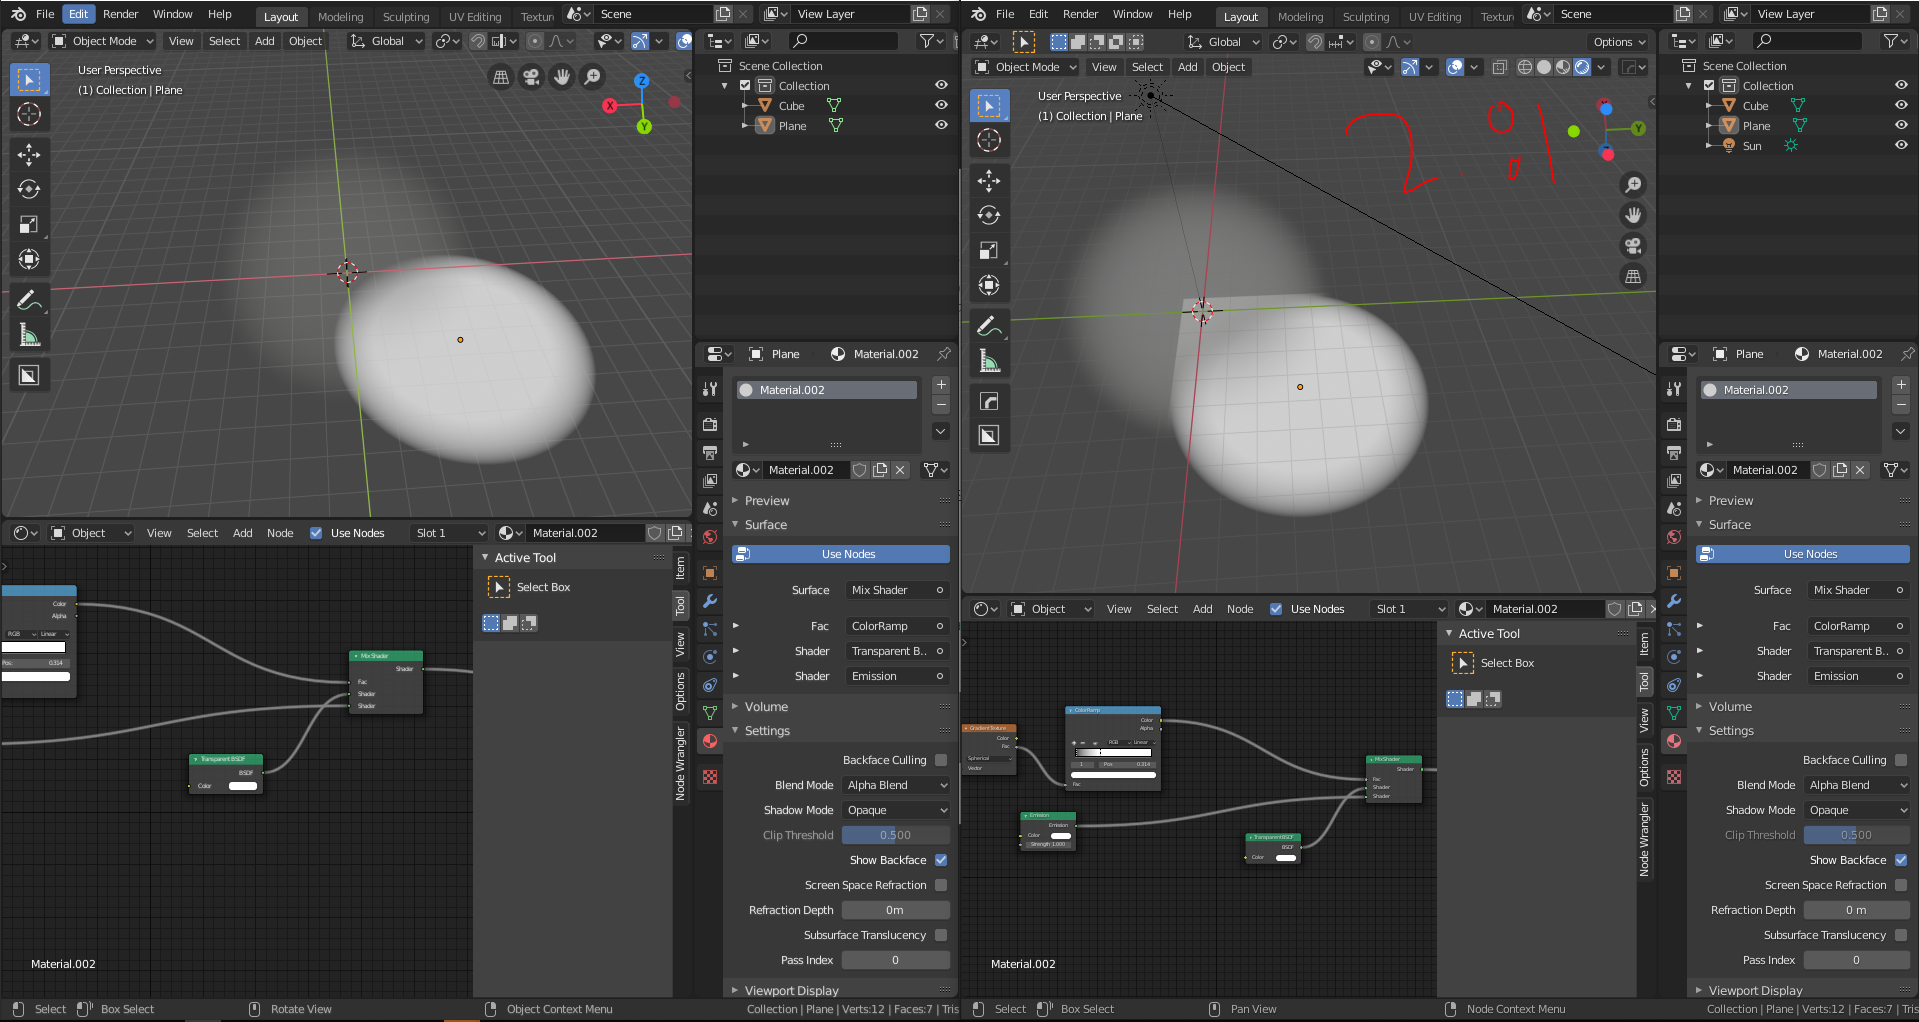Select the Scale tool in left viewport
Image resolution: width=1919 pixels, height=1022 pixels.
[29, 224]
